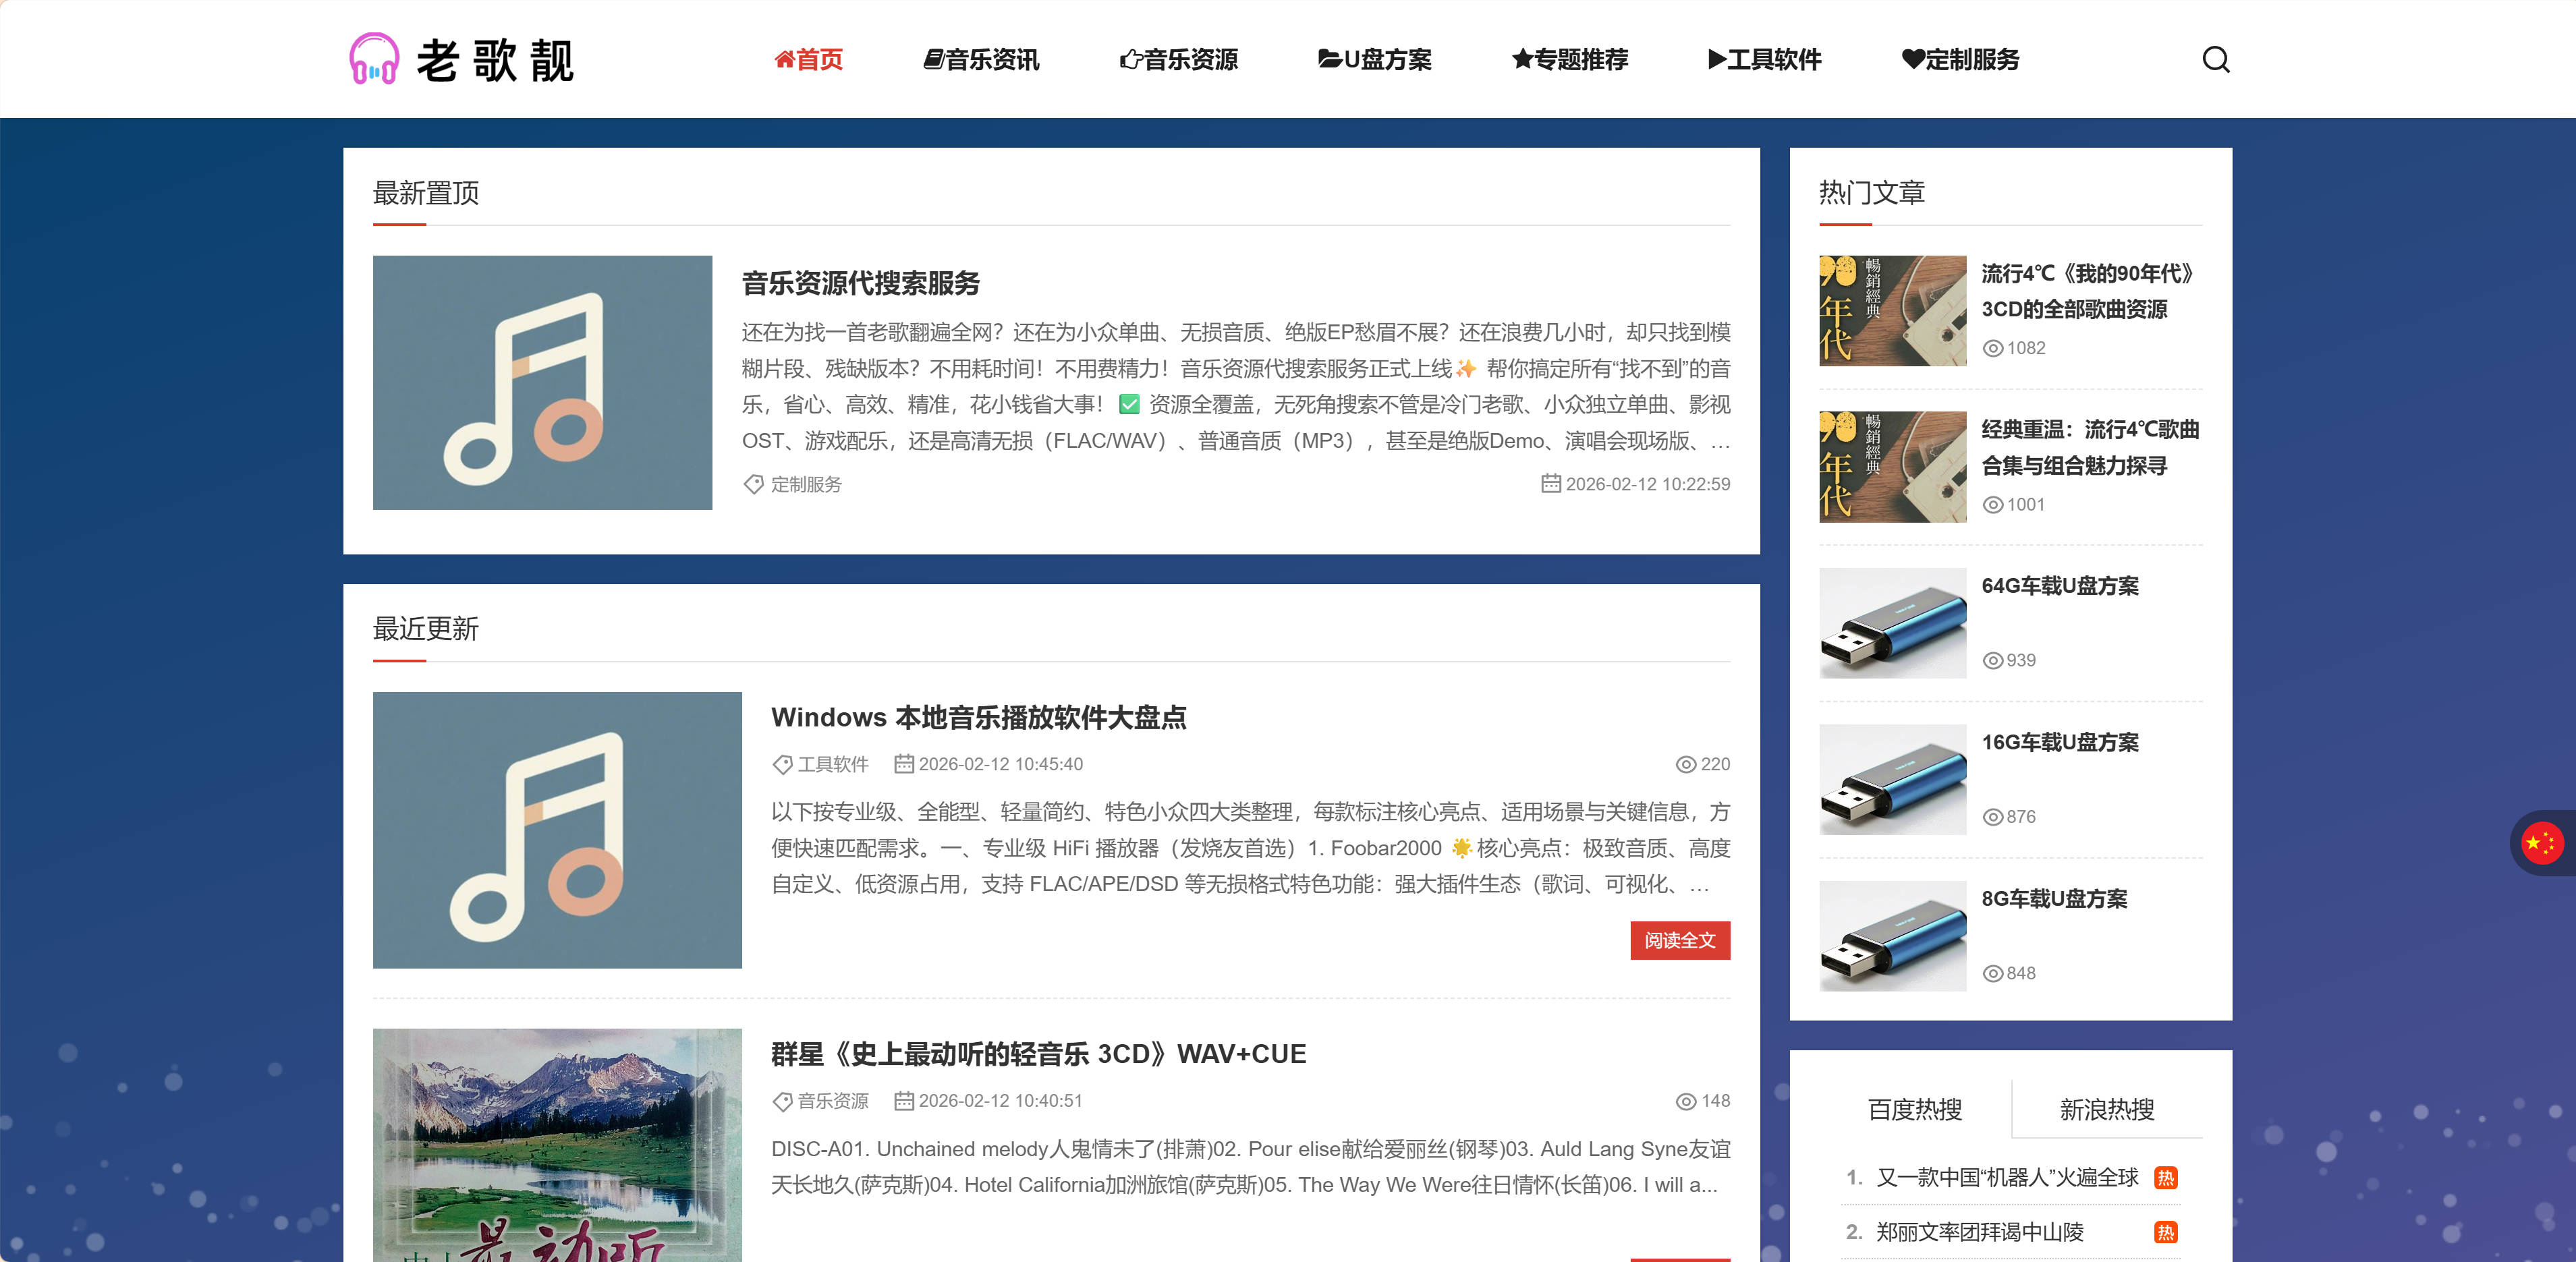
Task: Open article 音乐资源代搜索服务
Action: 860,283
